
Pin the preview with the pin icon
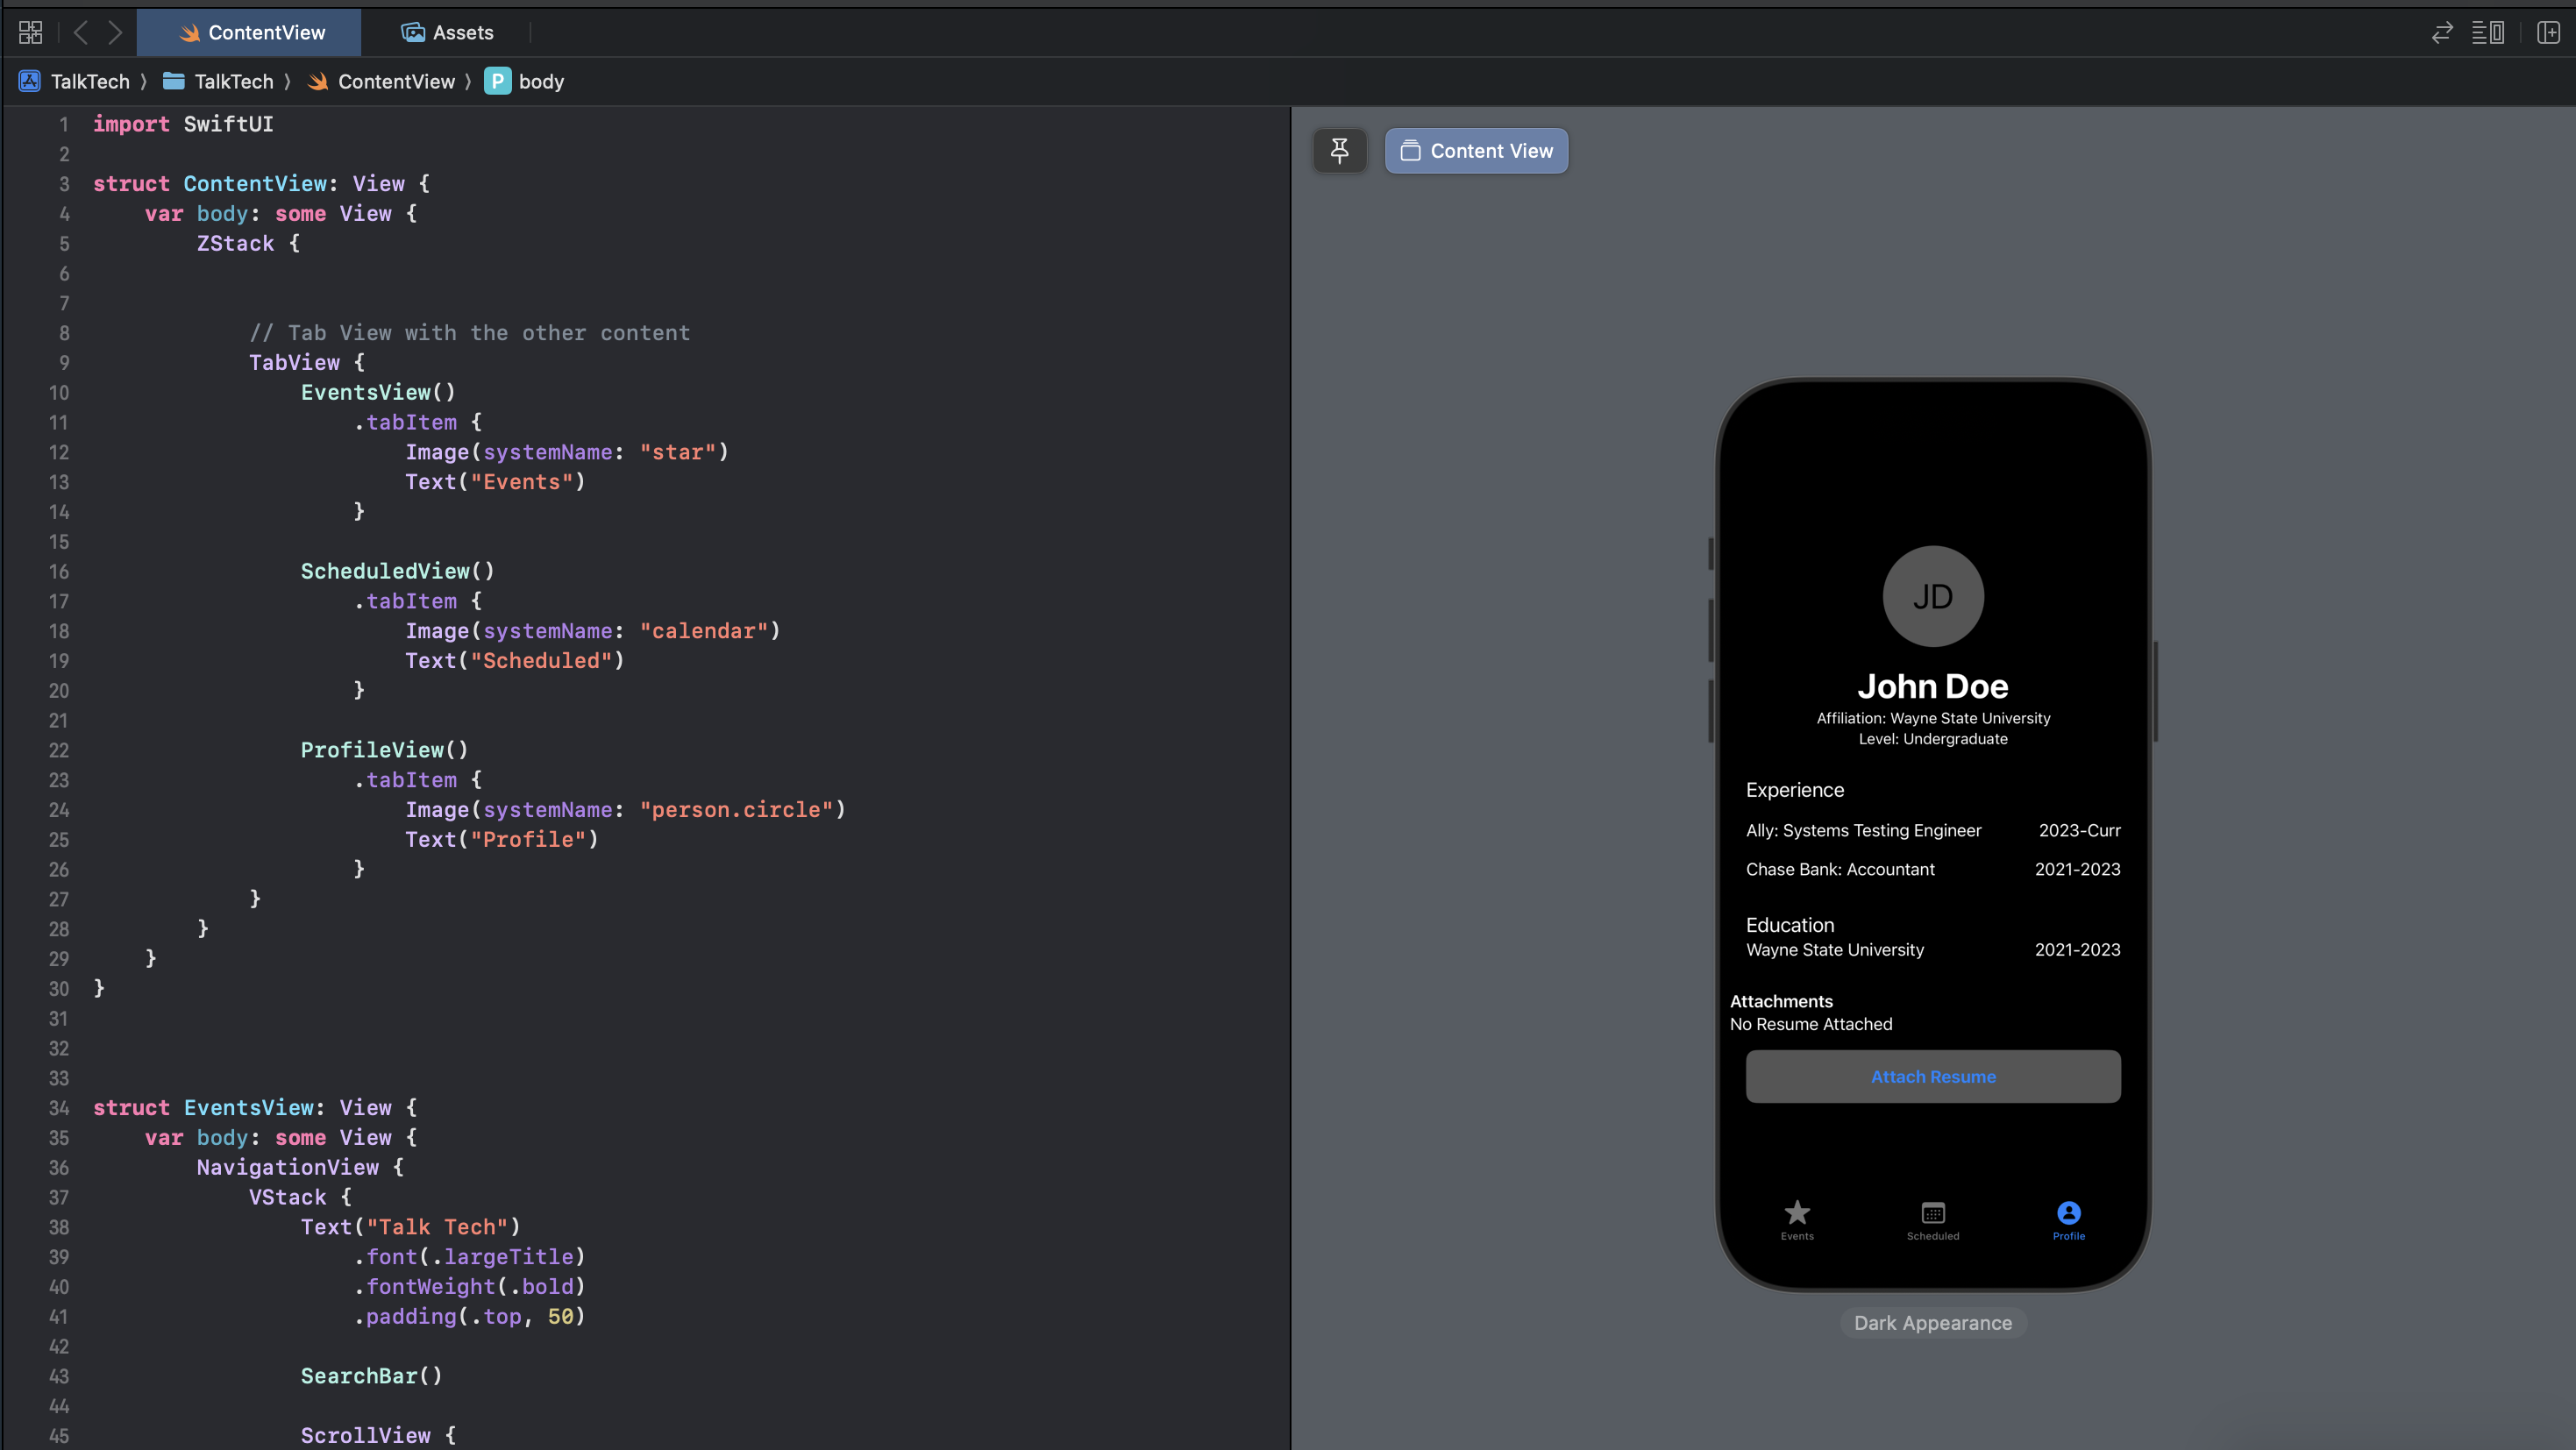point(1339,151)
